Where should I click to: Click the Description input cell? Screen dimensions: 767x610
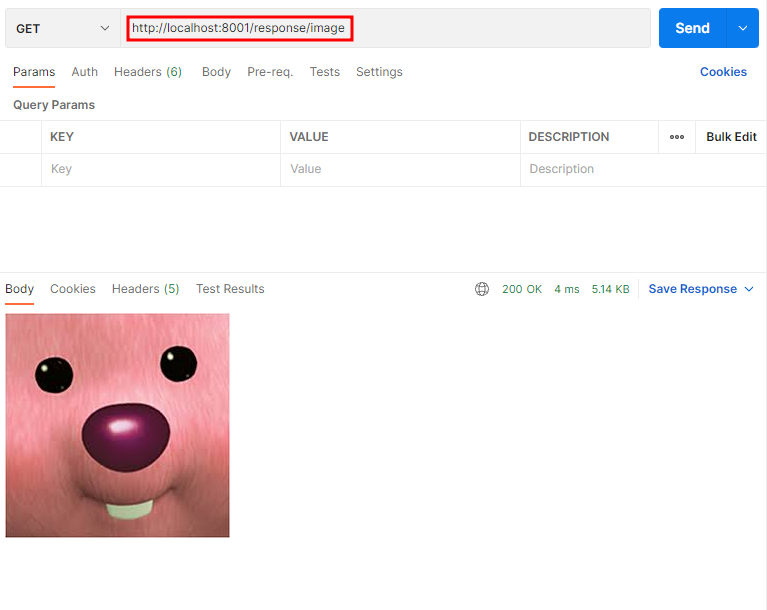pos(643,169)
